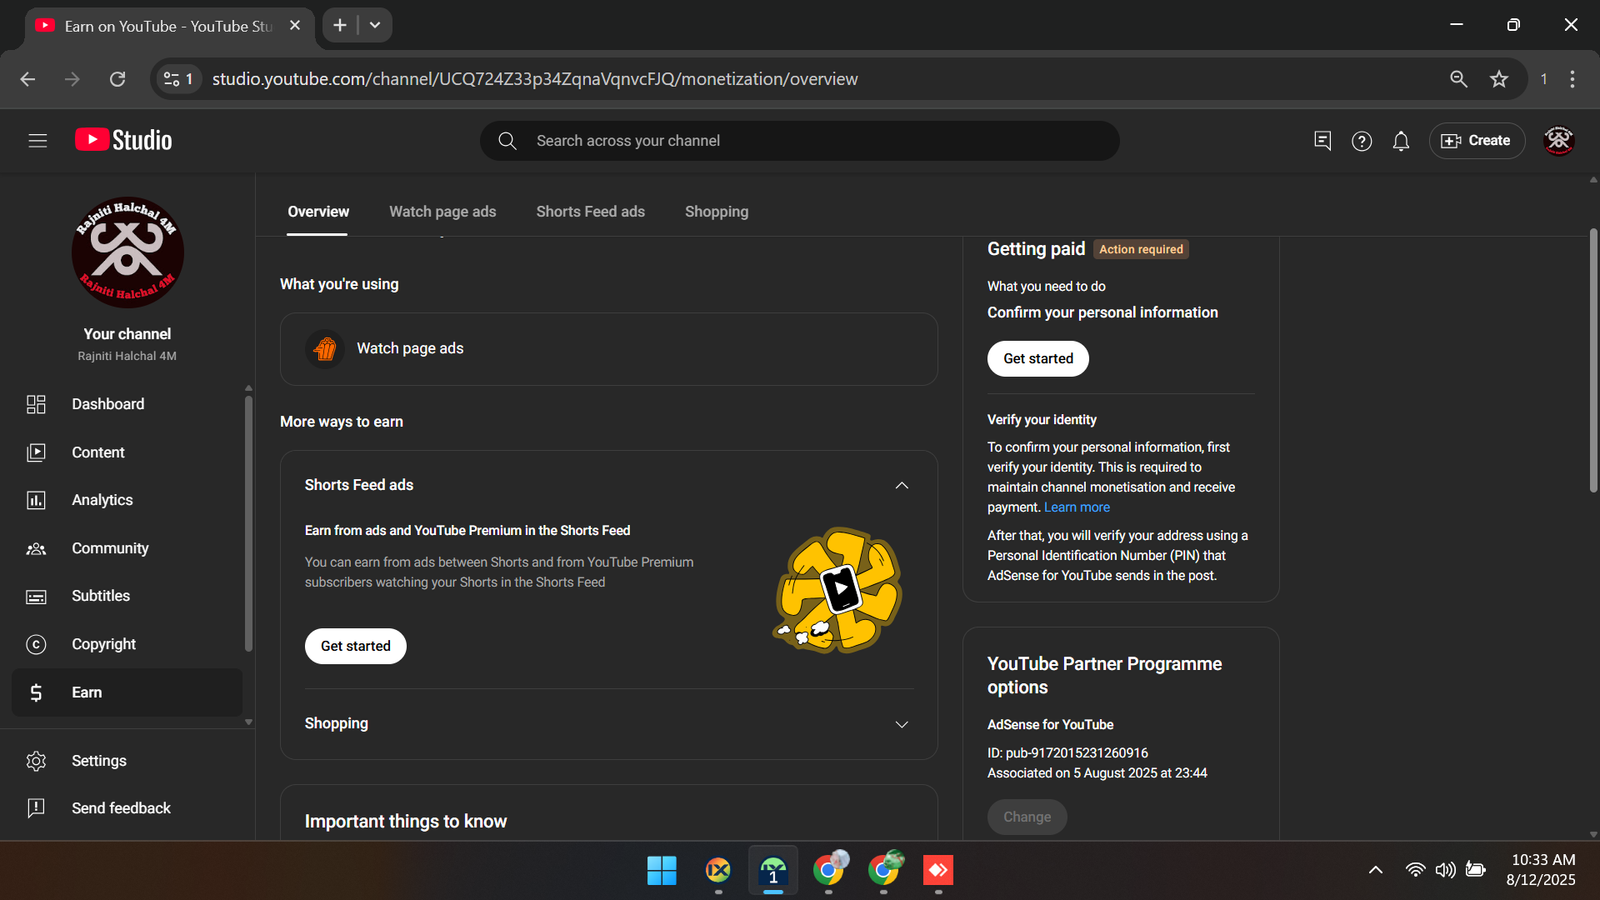The height and width of the screenshot is (900, 1600).
Task: Switch to the Shopping tab
Action: pyautogui.click(x=716, y=212)
